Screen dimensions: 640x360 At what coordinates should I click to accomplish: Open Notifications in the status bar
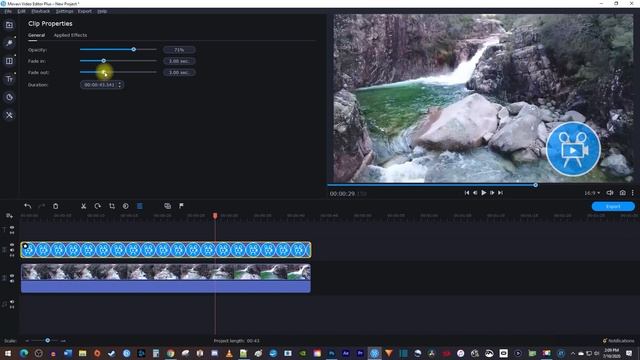click(x=618, y=340)
